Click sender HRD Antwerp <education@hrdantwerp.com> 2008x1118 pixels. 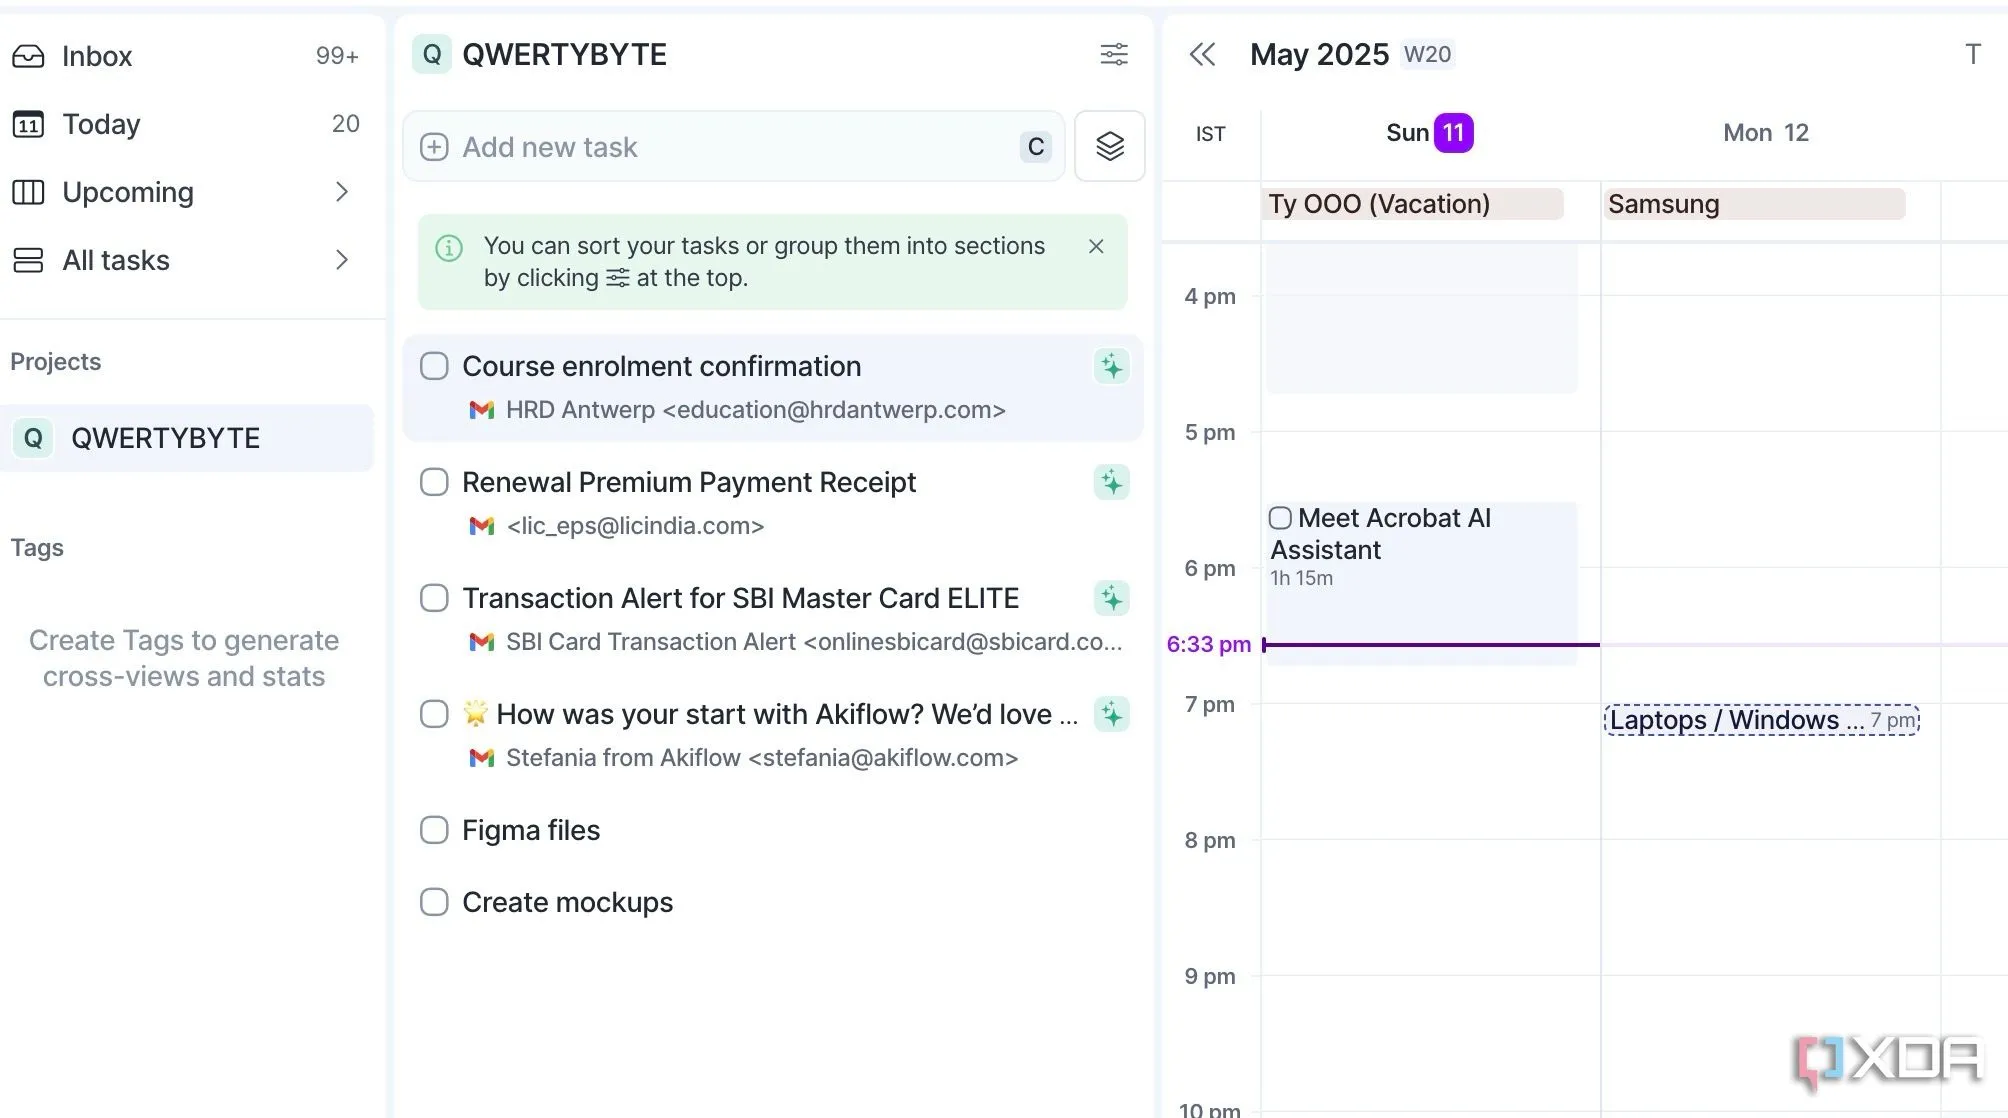(756, 410)
